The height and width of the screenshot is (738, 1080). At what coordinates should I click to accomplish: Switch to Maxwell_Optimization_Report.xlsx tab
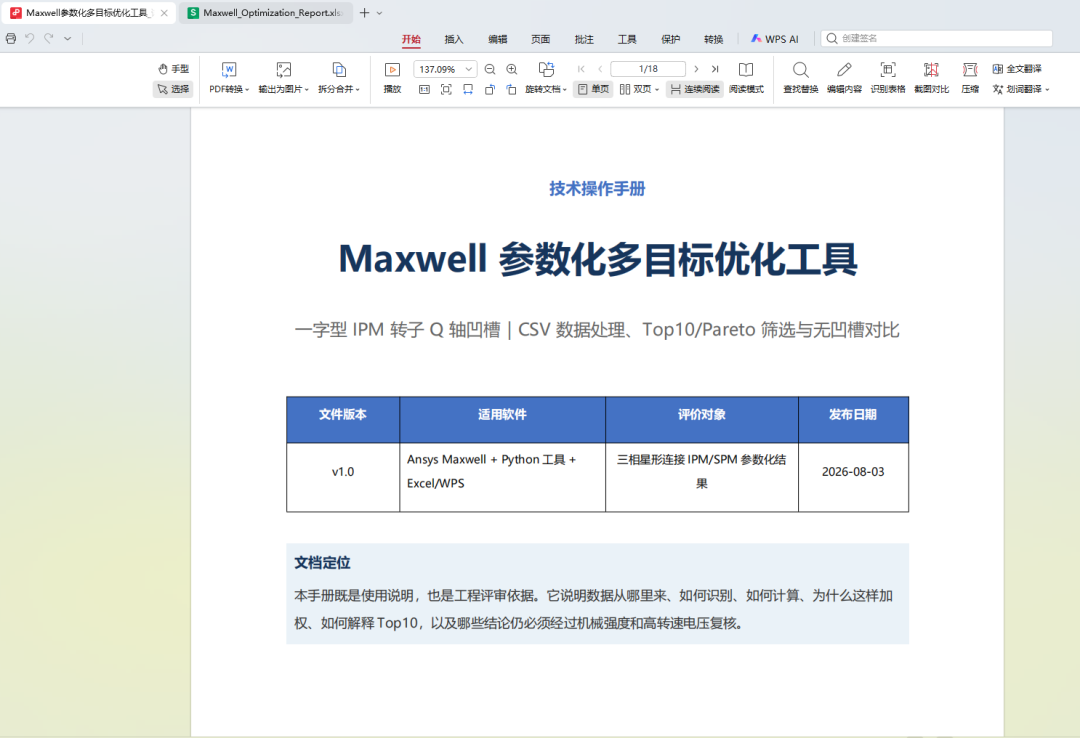coord(265,12)
